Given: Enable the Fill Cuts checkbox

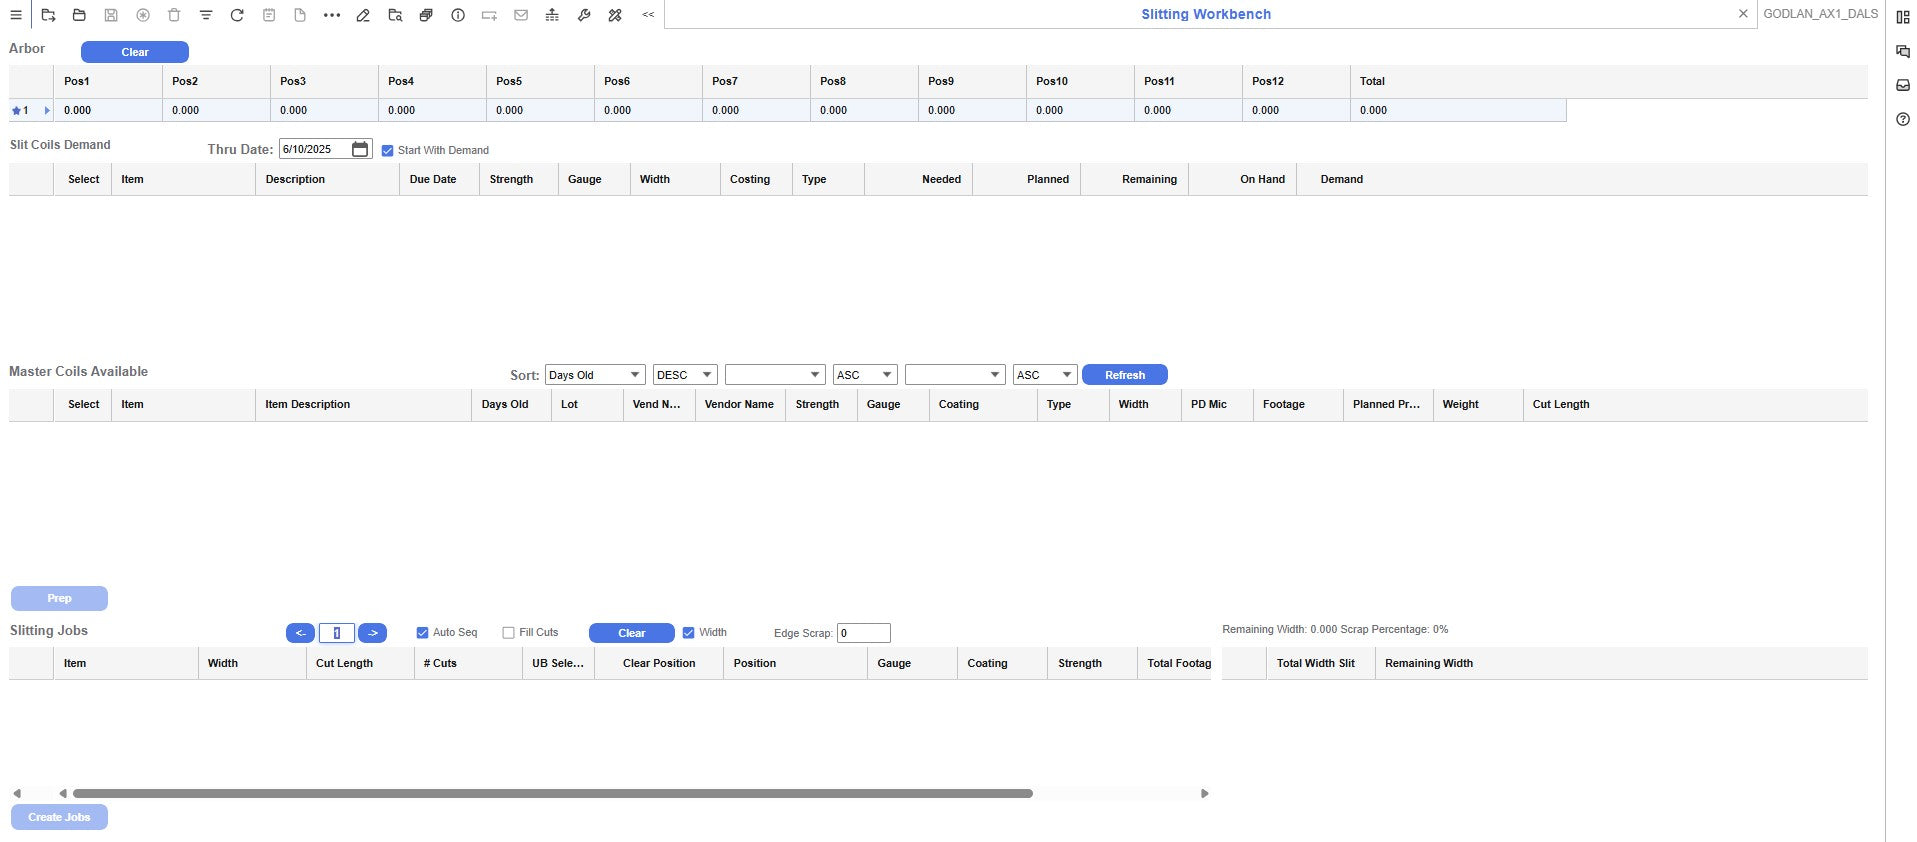Looking at the screenshot, I should tap(508, 633).
